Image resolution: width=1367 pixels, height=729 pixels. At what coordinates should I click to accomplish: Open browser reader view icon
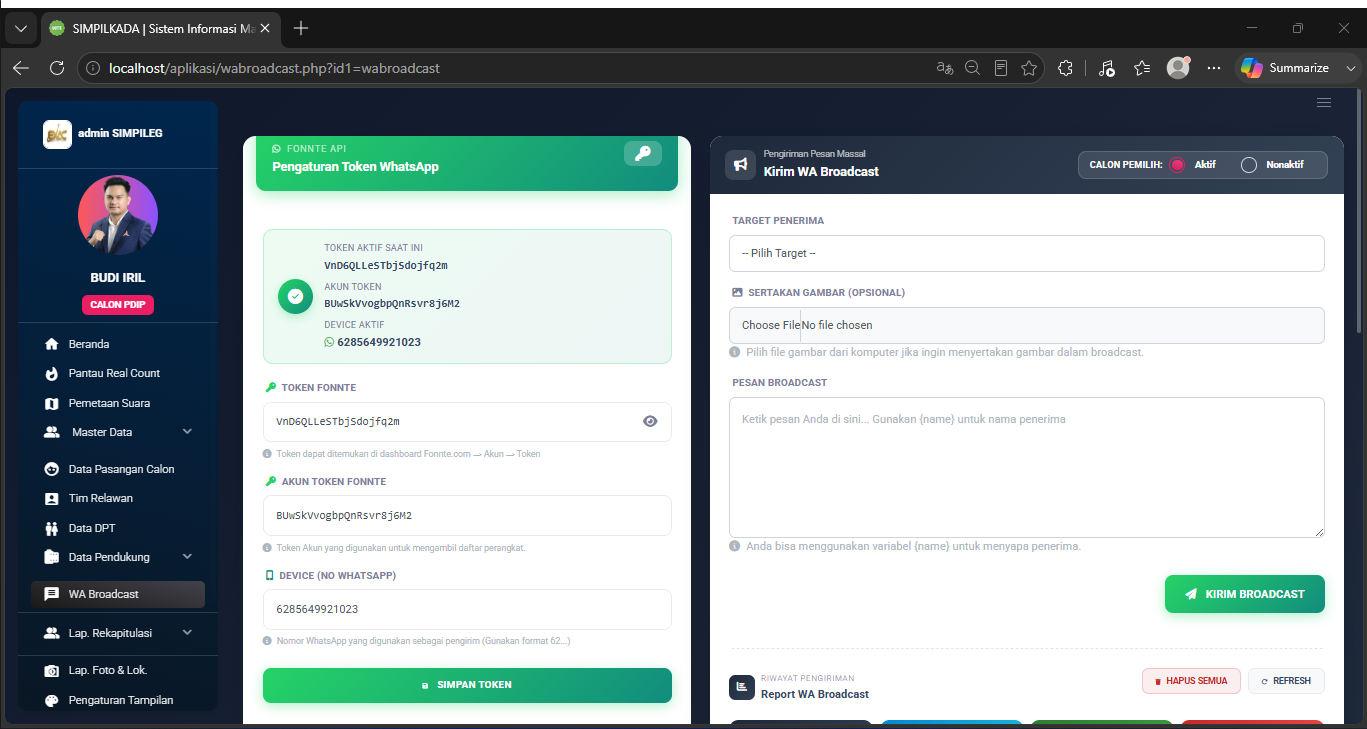(1000, 68)
